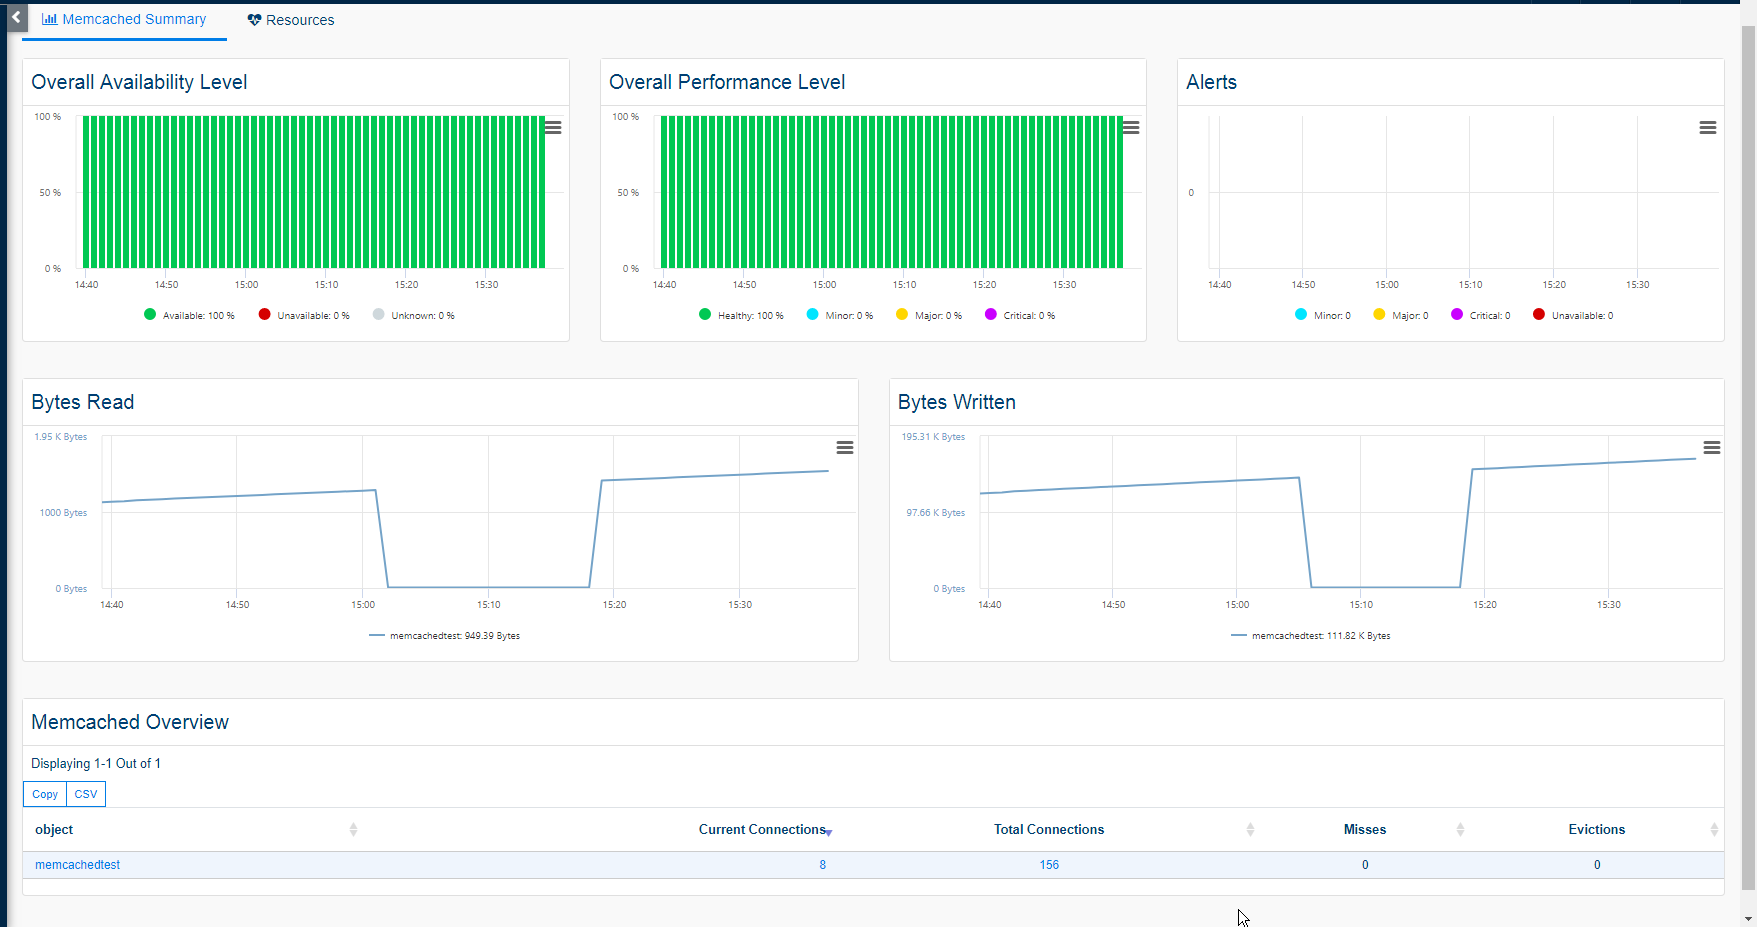Export the table with CSV button

86,794
